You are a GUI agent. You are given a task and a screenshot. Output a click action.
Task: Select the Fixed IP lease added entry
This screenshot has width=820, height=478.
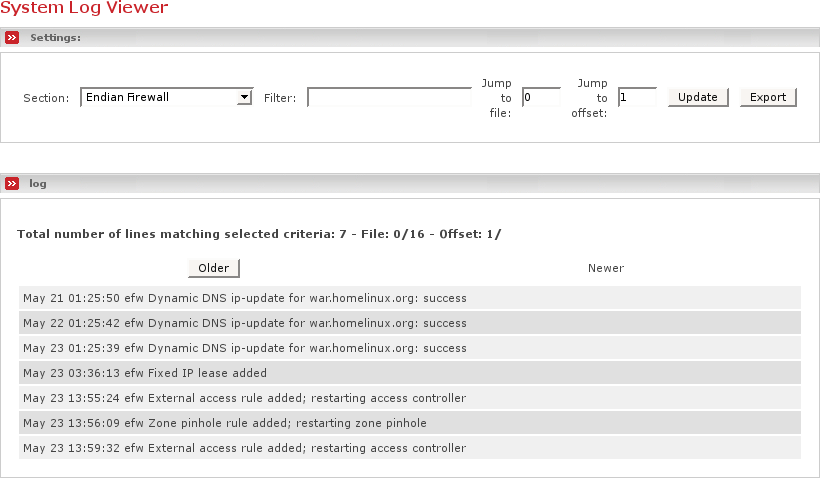coord(145,373)
